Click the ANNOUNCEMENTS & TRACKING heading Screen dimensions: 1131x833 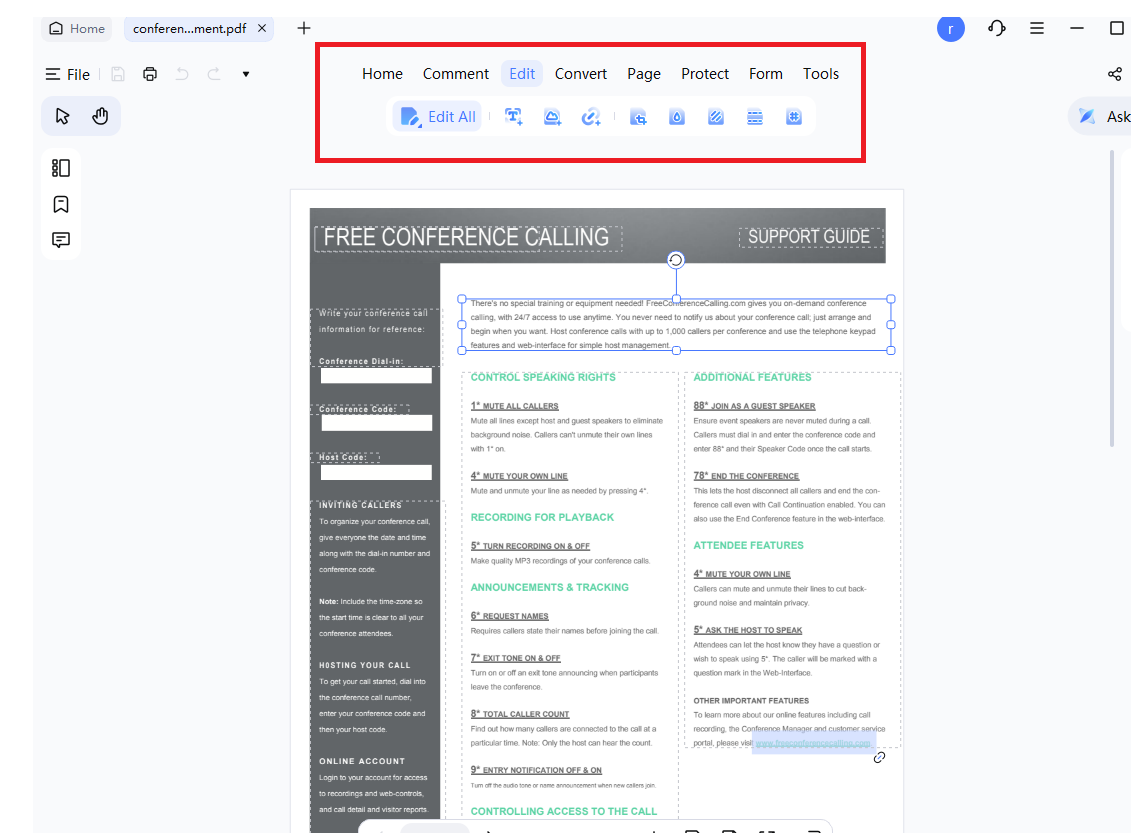550,587
